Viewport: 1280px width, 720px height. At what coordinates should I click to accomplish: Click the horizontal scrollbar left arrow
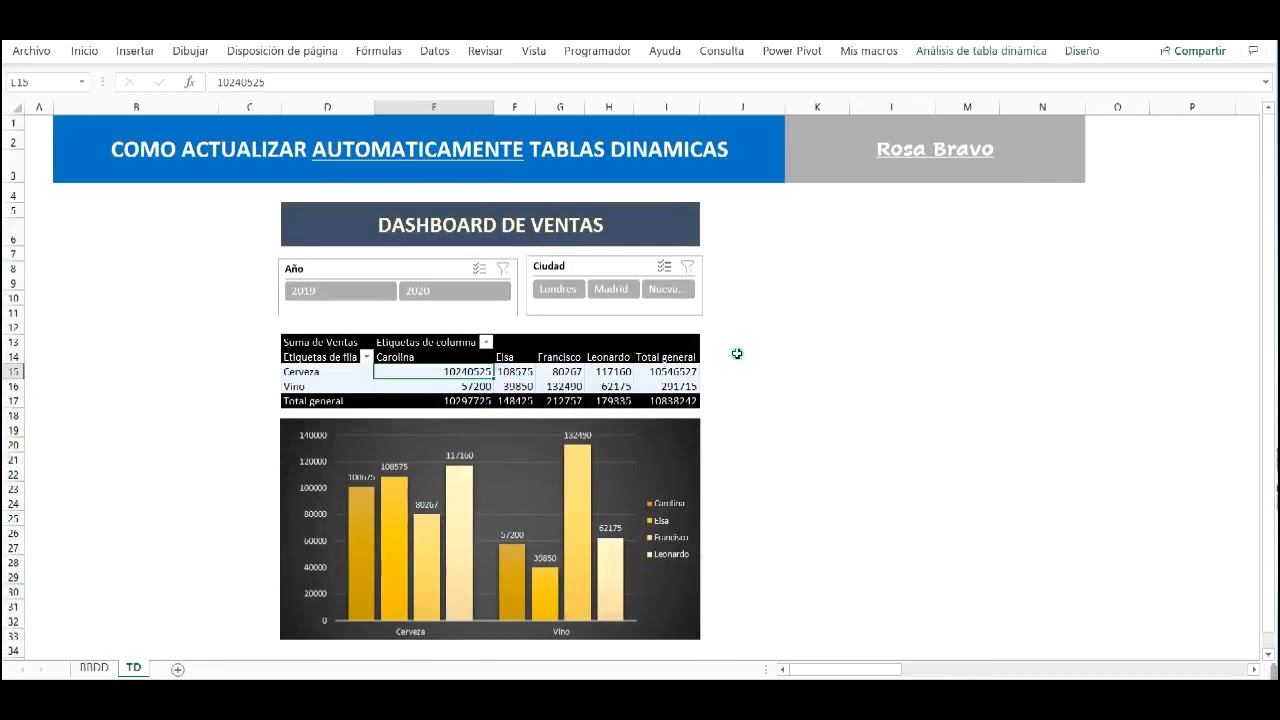click(784, 669)
